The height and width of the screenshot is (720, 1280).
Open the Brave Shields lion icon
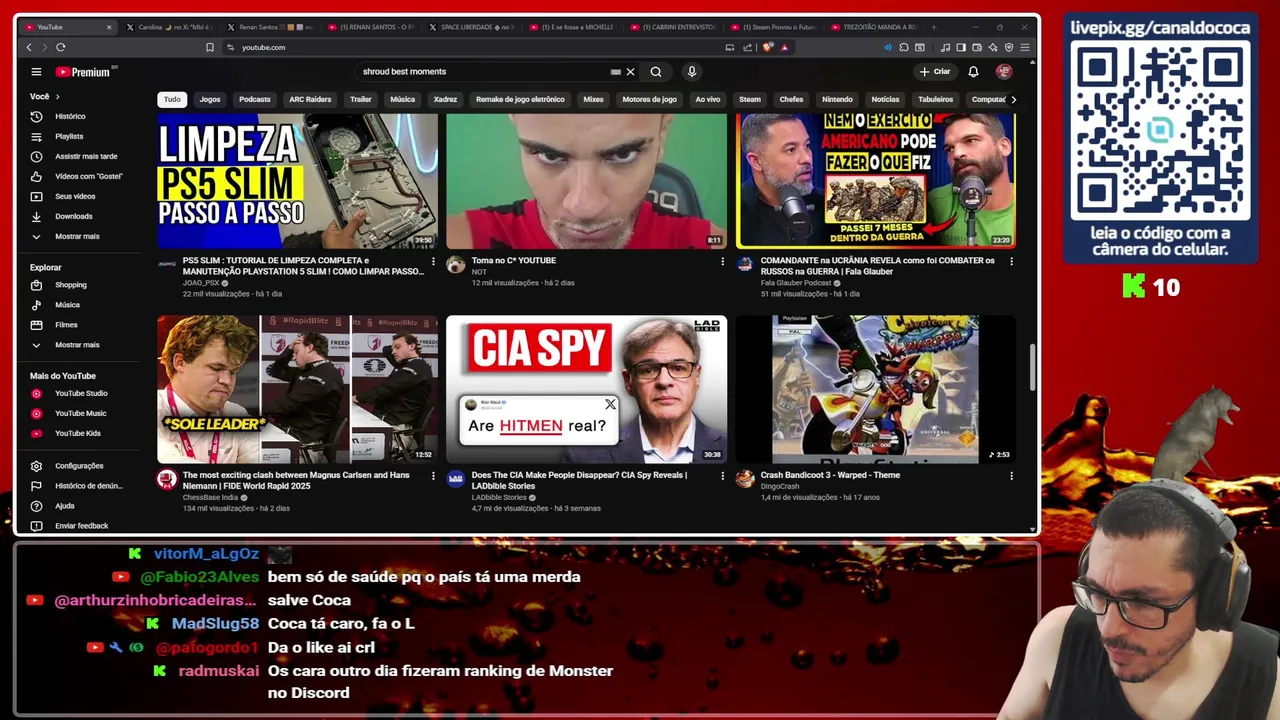point(768,47)
